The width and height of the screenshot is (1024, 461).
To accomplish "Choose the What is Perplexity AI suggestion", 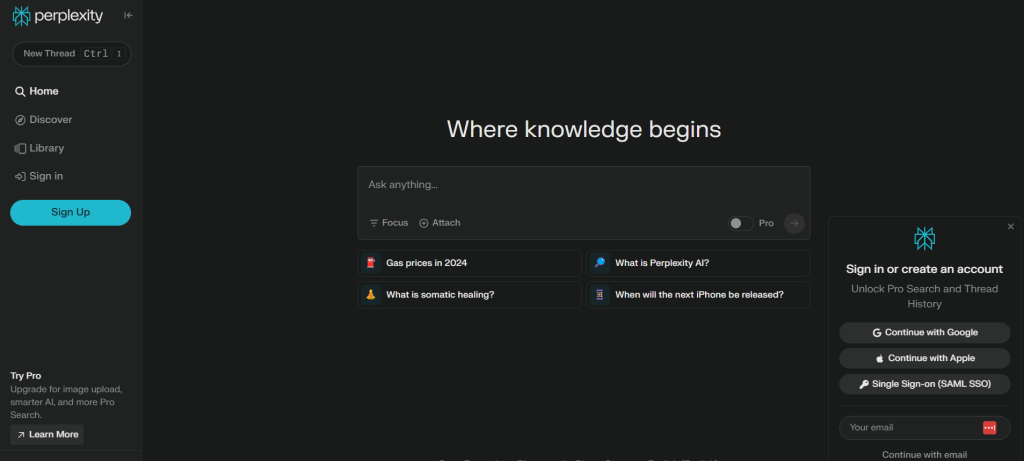I will click(697, 264).
